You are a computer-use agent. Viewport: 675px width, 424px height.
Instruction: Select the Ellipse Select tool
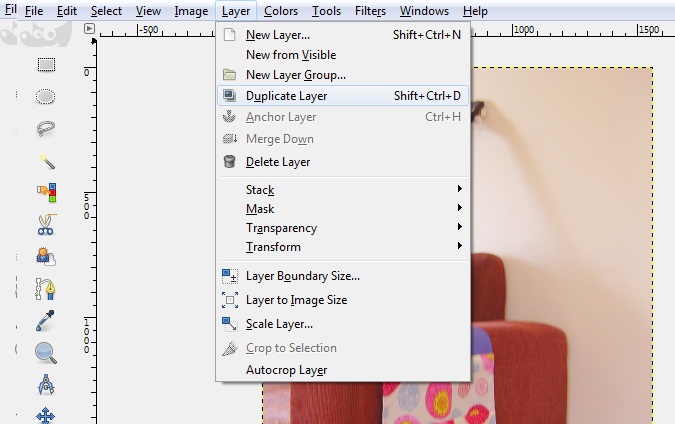click(x=45, y=97)
